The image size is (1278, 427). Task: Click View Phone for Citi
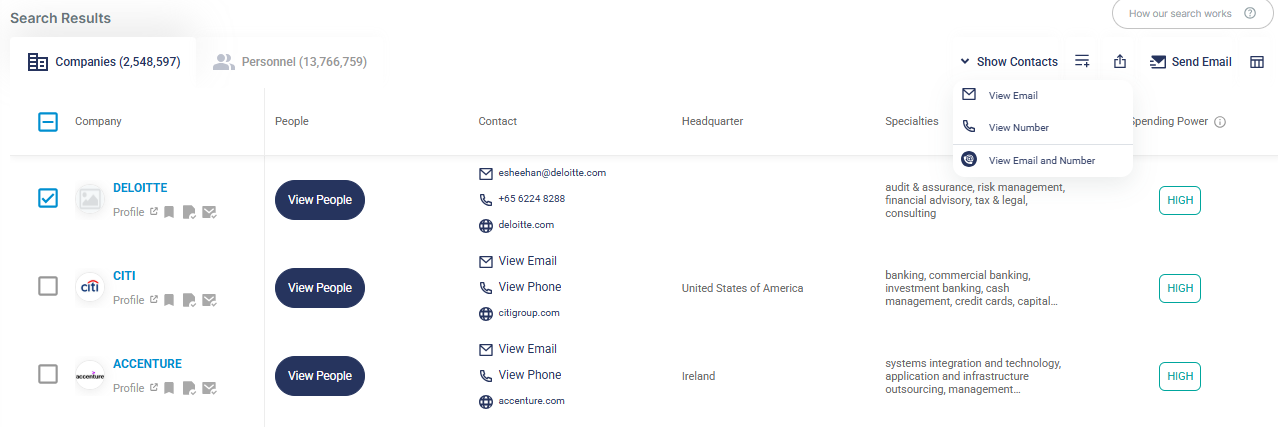point(530,287)
